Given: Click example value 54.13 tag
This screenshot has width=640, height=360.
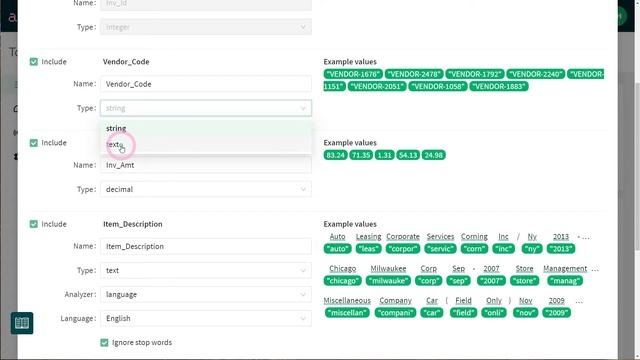Looking at the screenshot, I should coord(408,155).
